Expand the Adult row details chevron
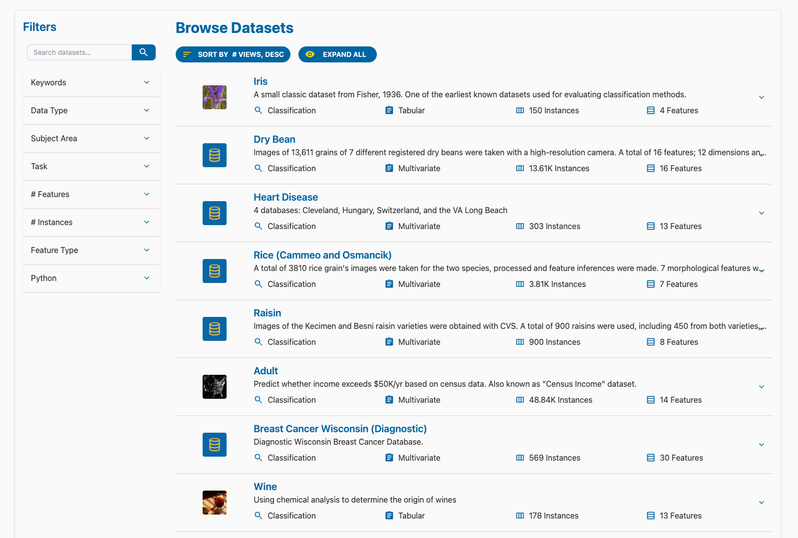The height and width of the screenshot is (538, 798). (x=761, y=387)
